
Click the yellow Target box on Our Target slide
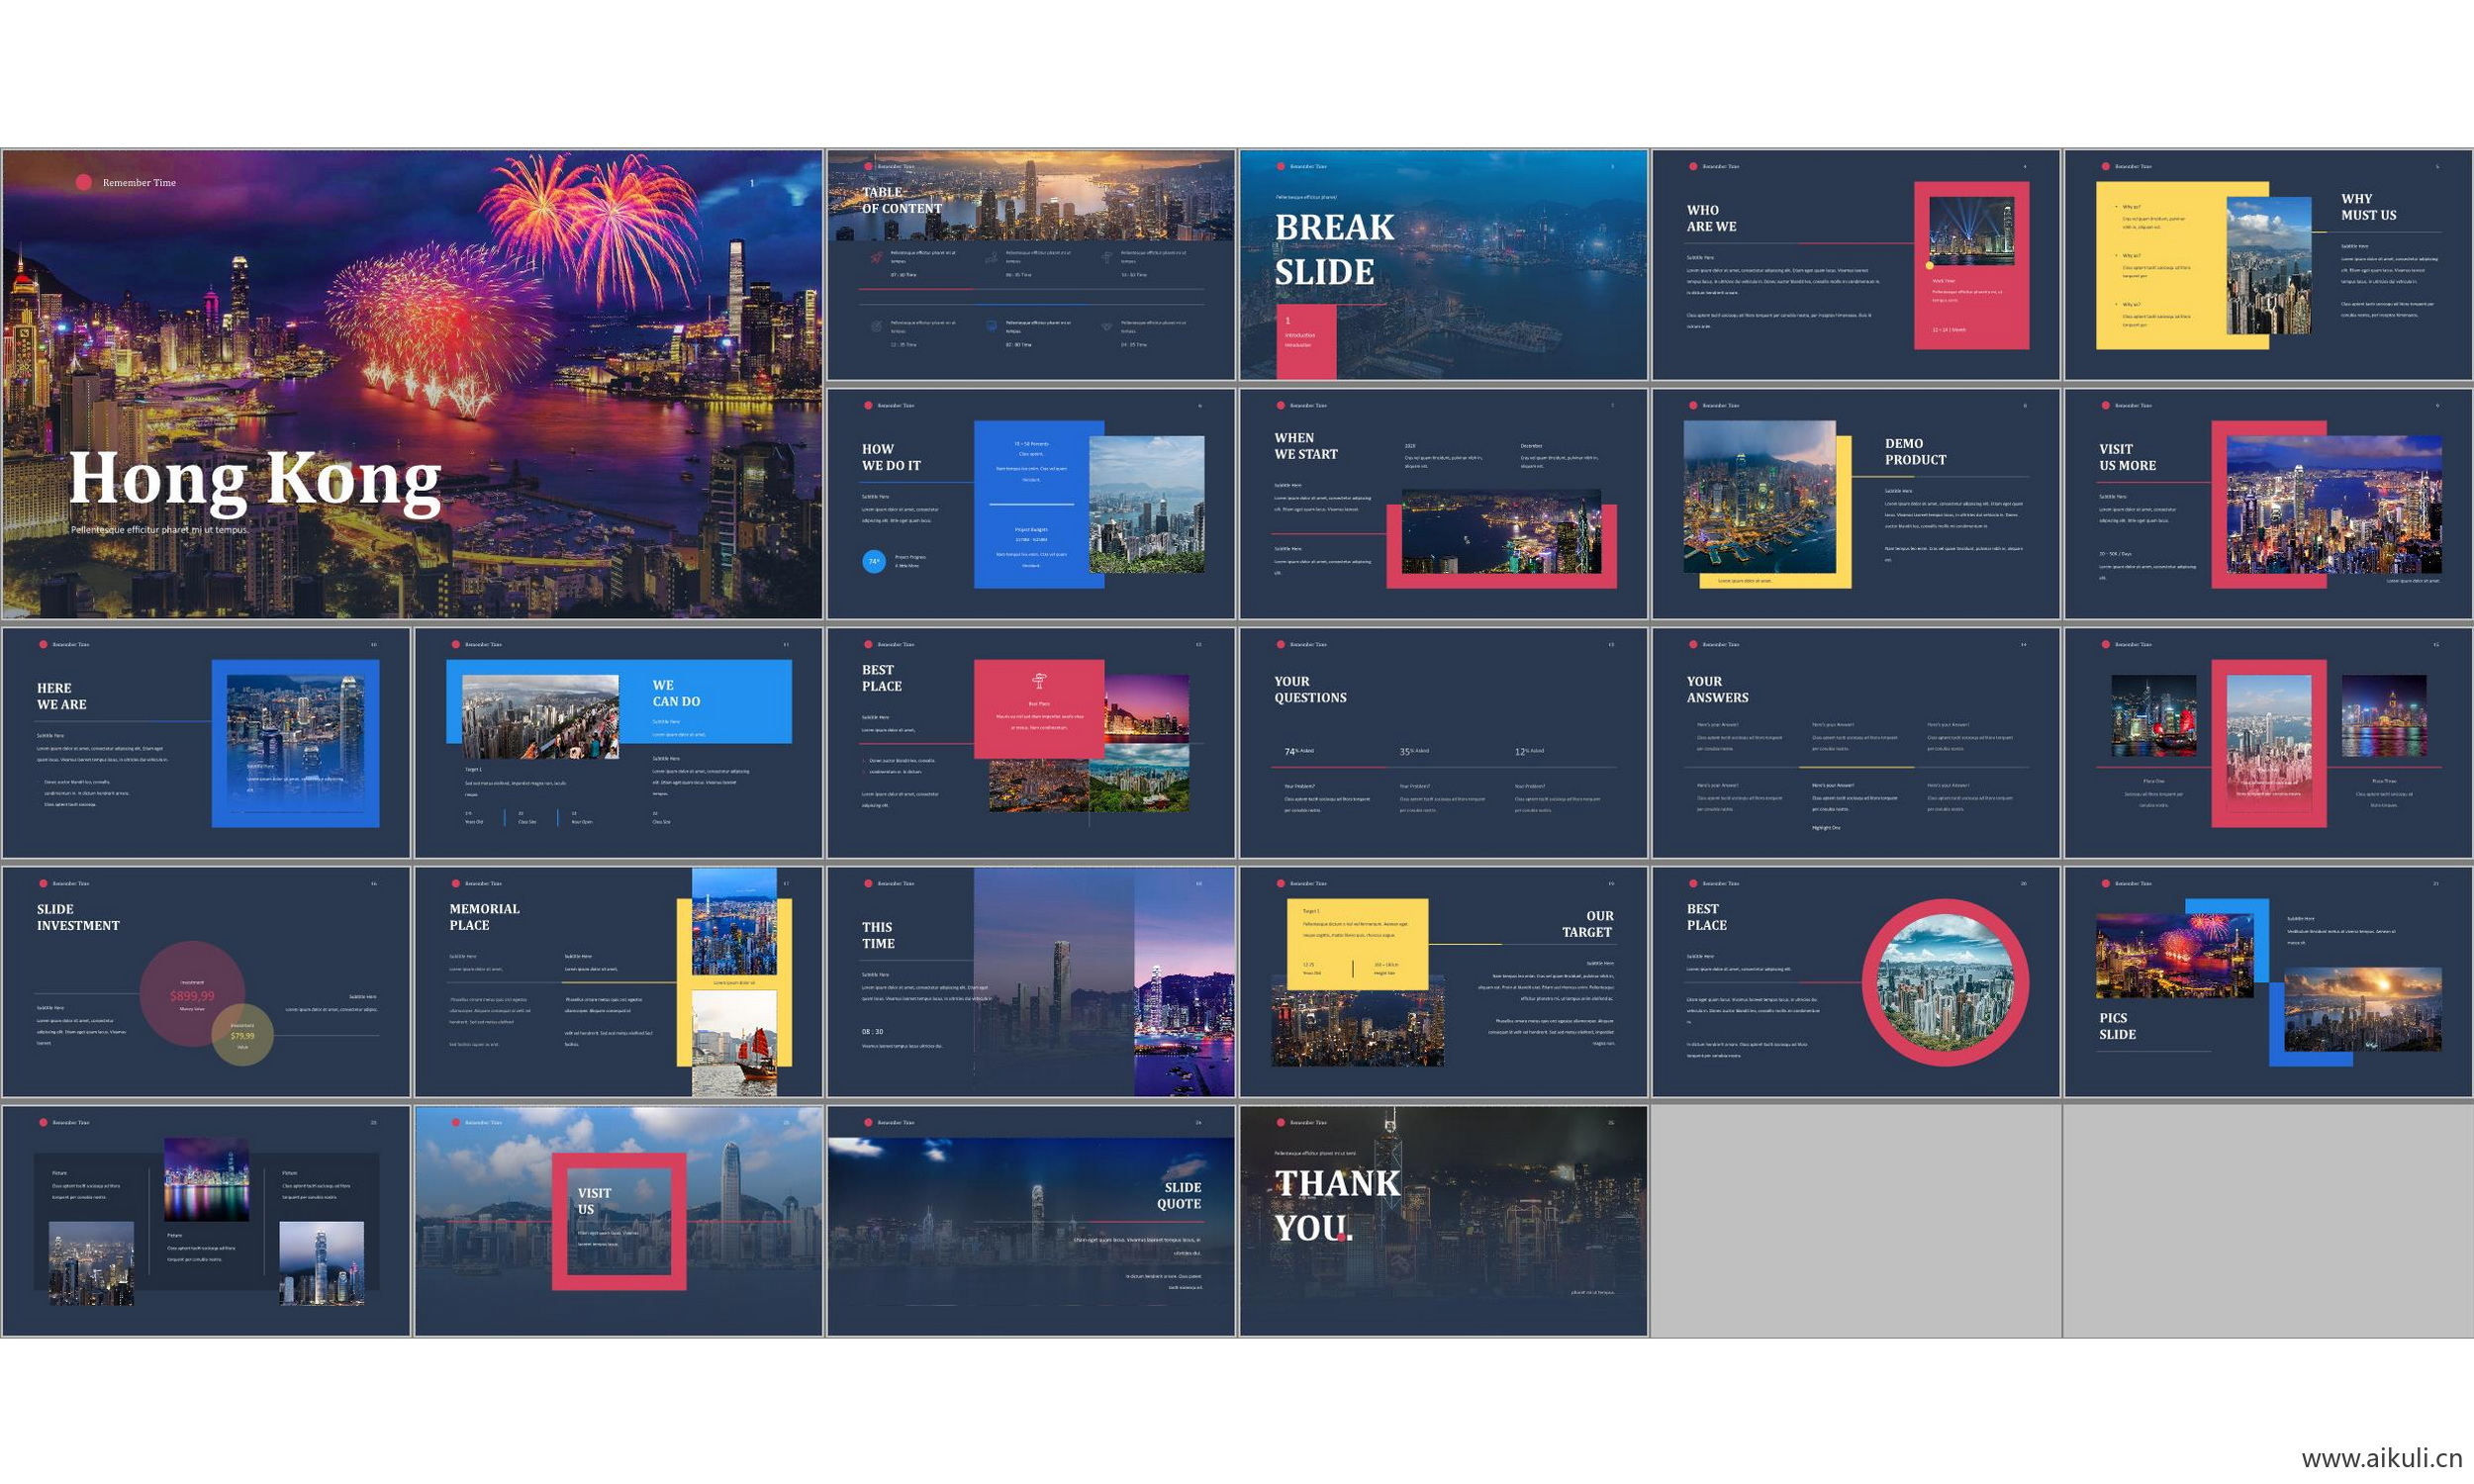pyautogui.click(x=1357, y=944)
